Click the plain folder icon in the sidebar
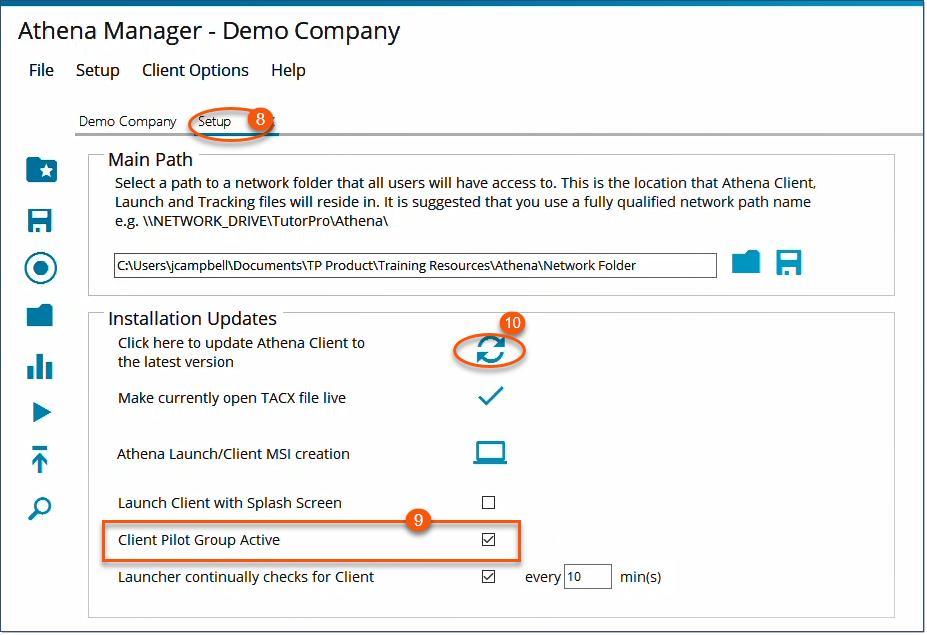 tap(40, 316)
